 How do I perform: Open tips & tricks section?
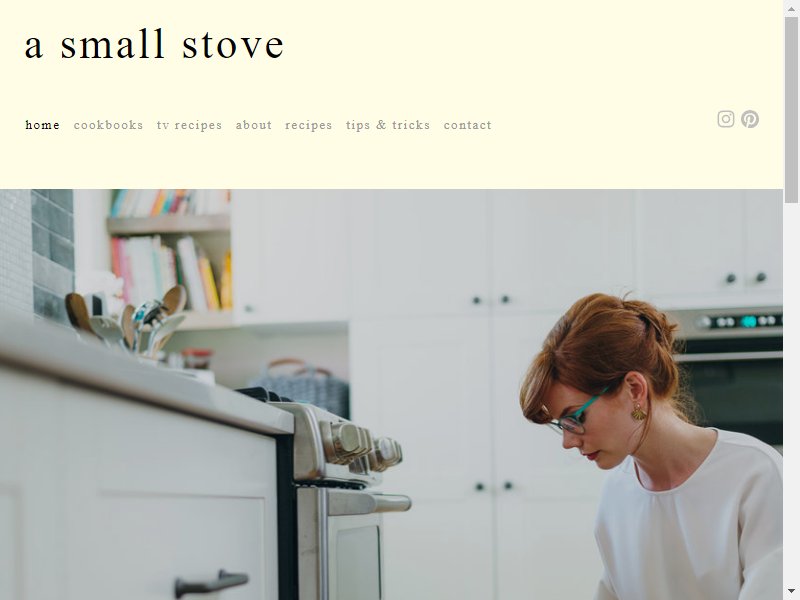[x=388, y=125]
